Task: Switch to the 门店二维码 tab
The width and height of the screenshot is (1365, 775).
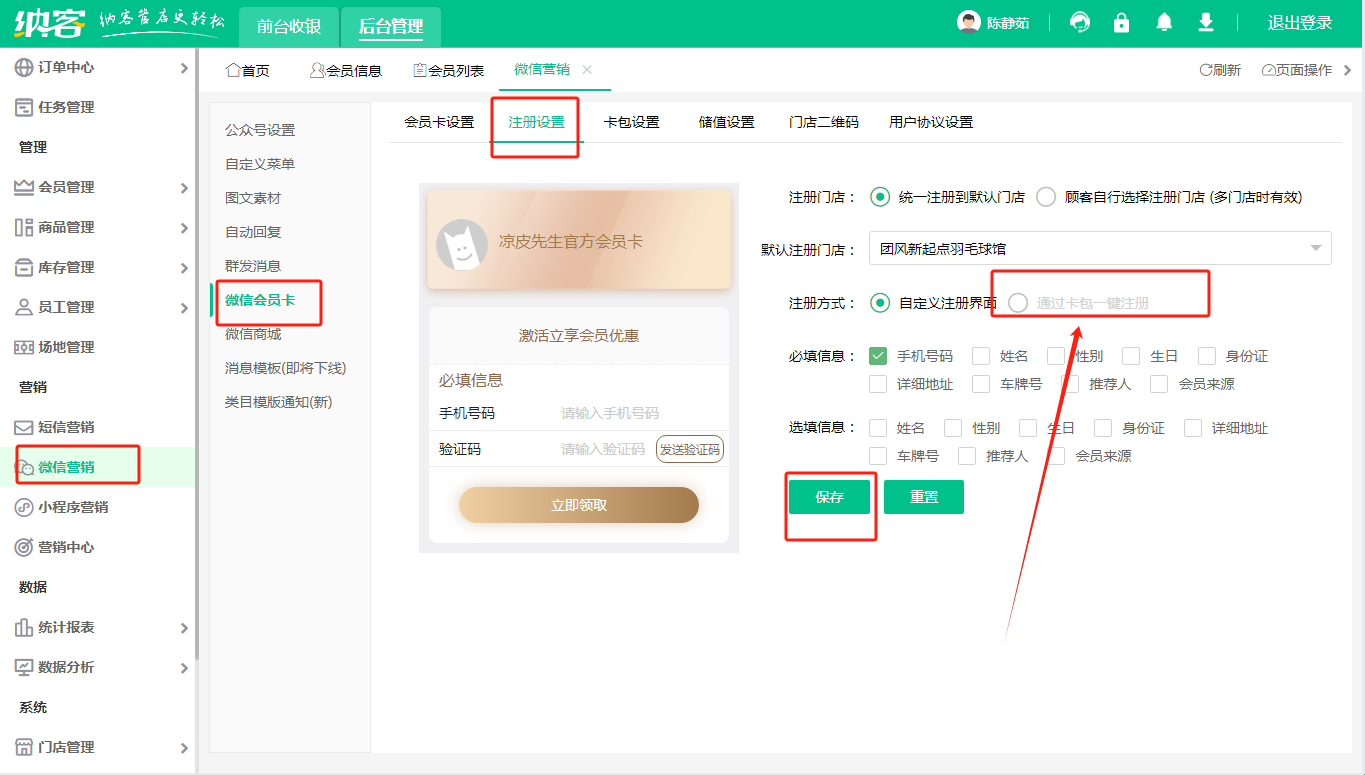Action: point(823,122)
